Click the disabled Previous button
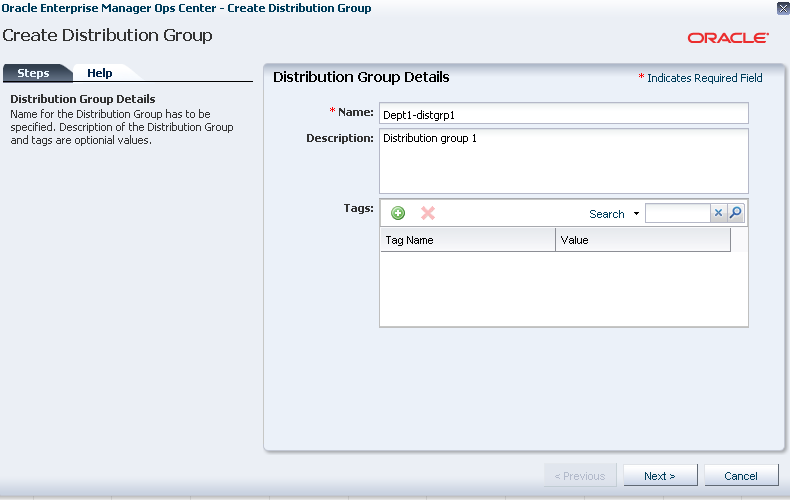 (580, 475)
